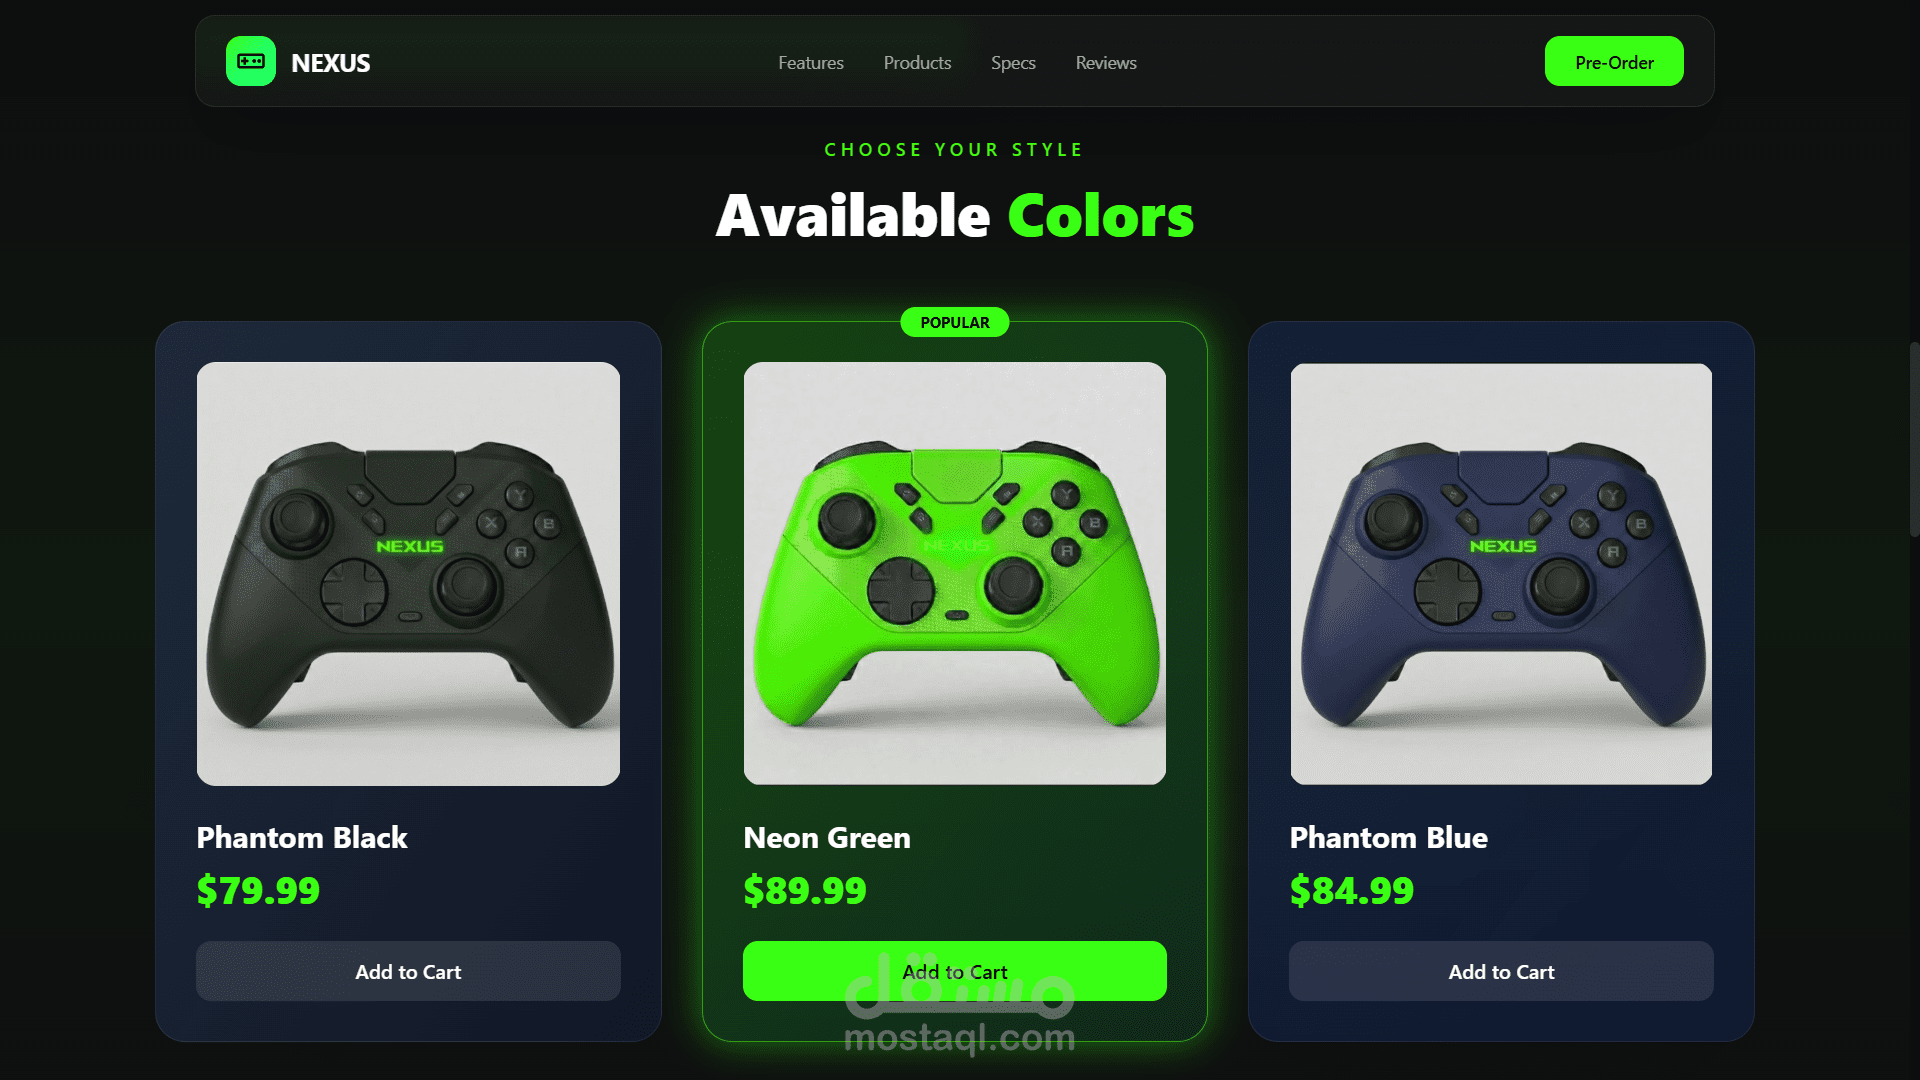Click the Available Colors heading
This screenshot has height=1080, width=1920.
point(955,215)
